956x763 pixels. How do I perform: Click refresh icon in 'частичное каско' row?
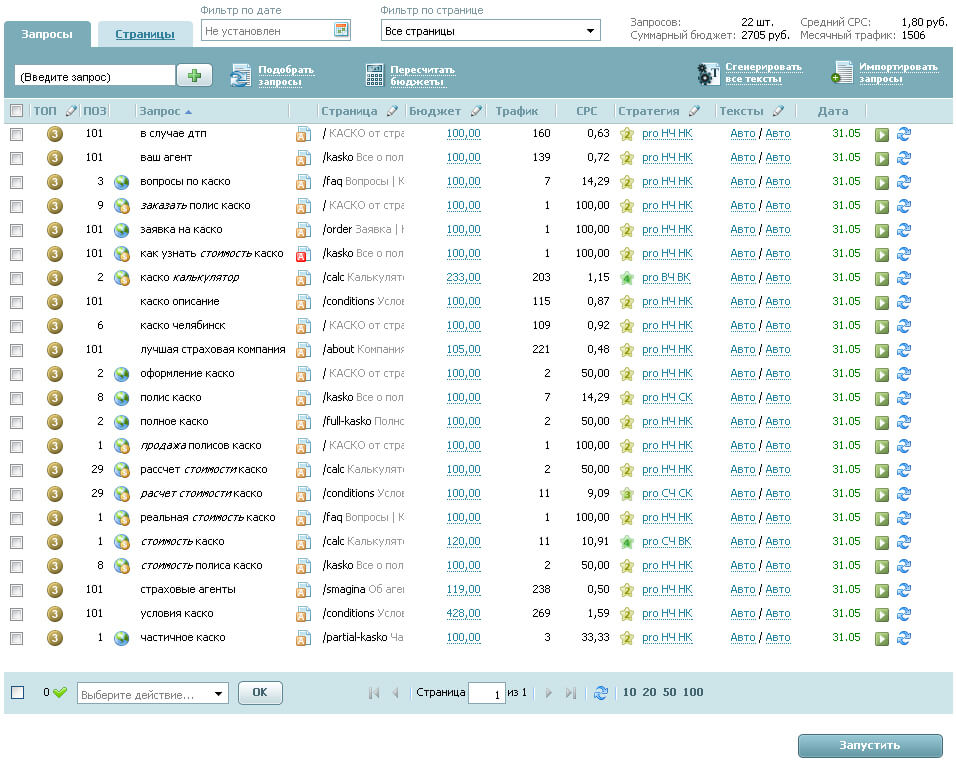point(904,638)
